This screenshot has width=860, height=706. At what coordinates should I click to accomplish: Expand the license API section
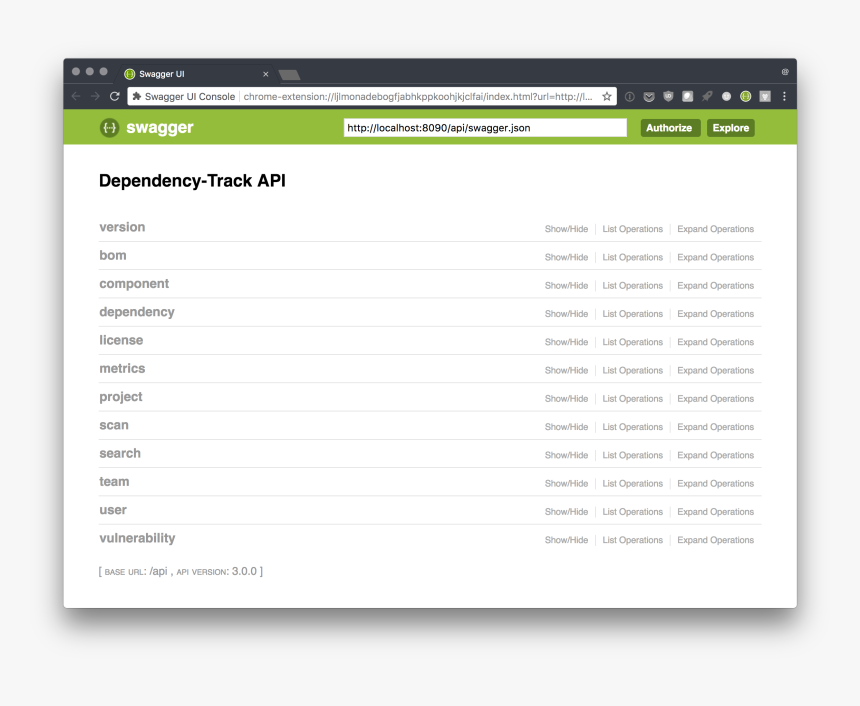point(121,340)
